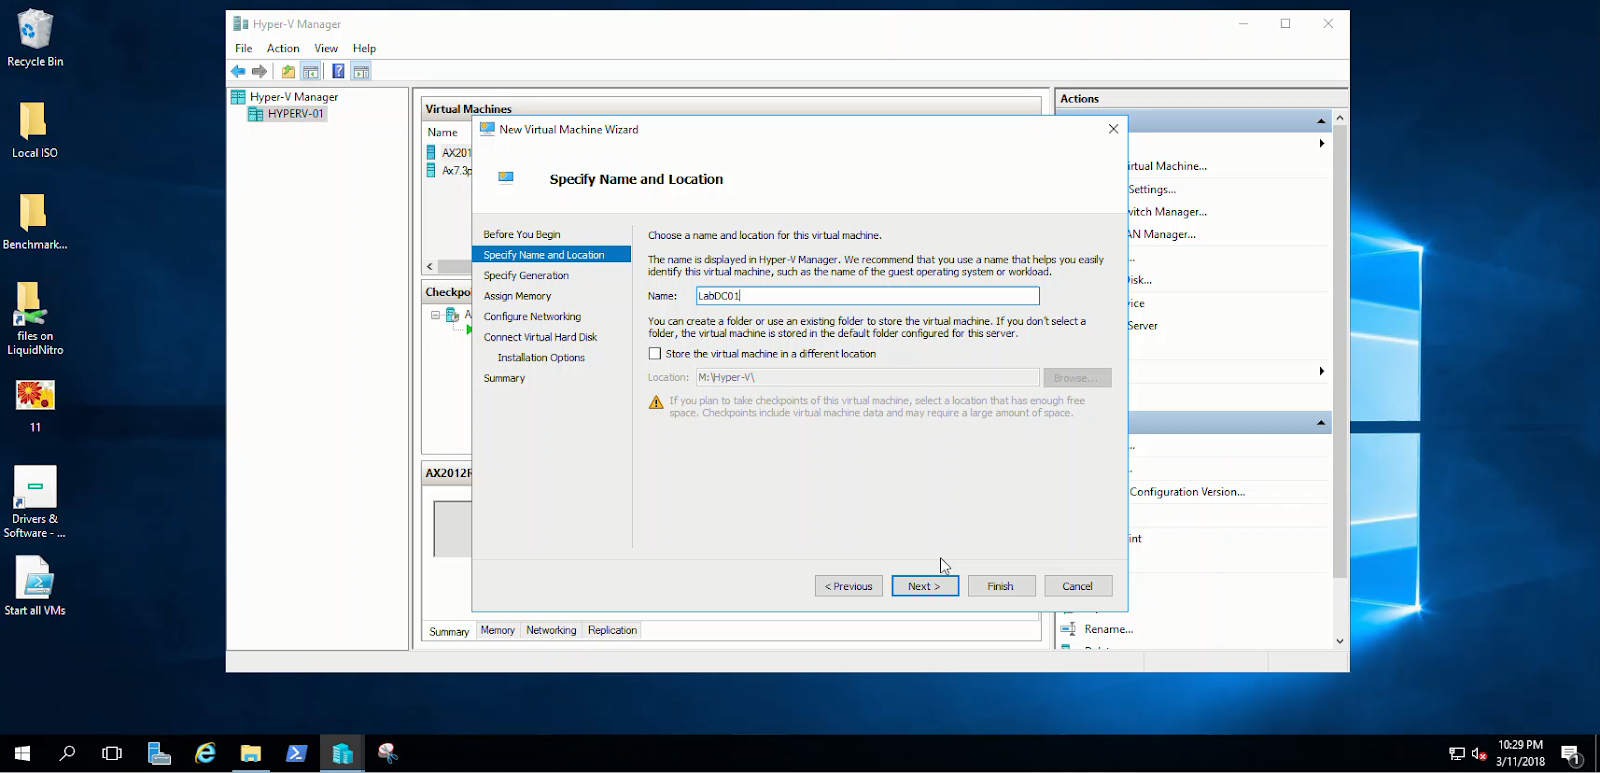The image size is (1600, 773).
Task: Open the desktop icon labeled 11
Action: [35, 405]
